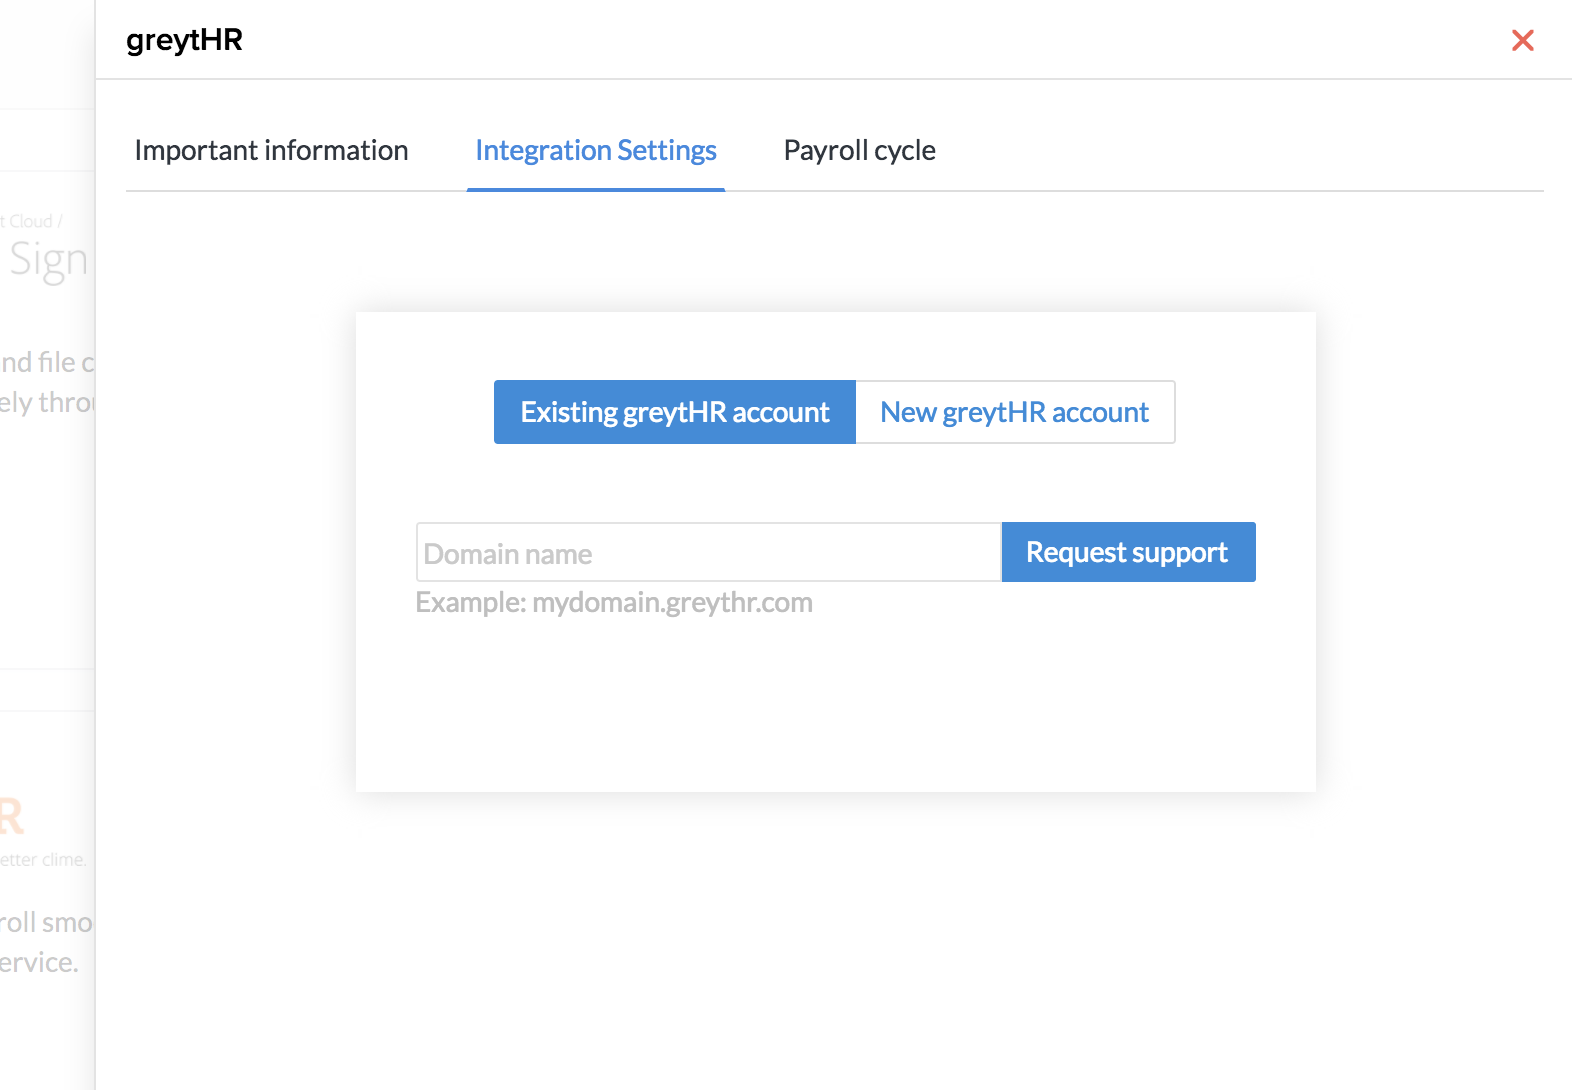This screenshot has width=1572, height=1090.
Task: Focus the Domain name input field
Action: pyautogui.click(x=708, y=553)
